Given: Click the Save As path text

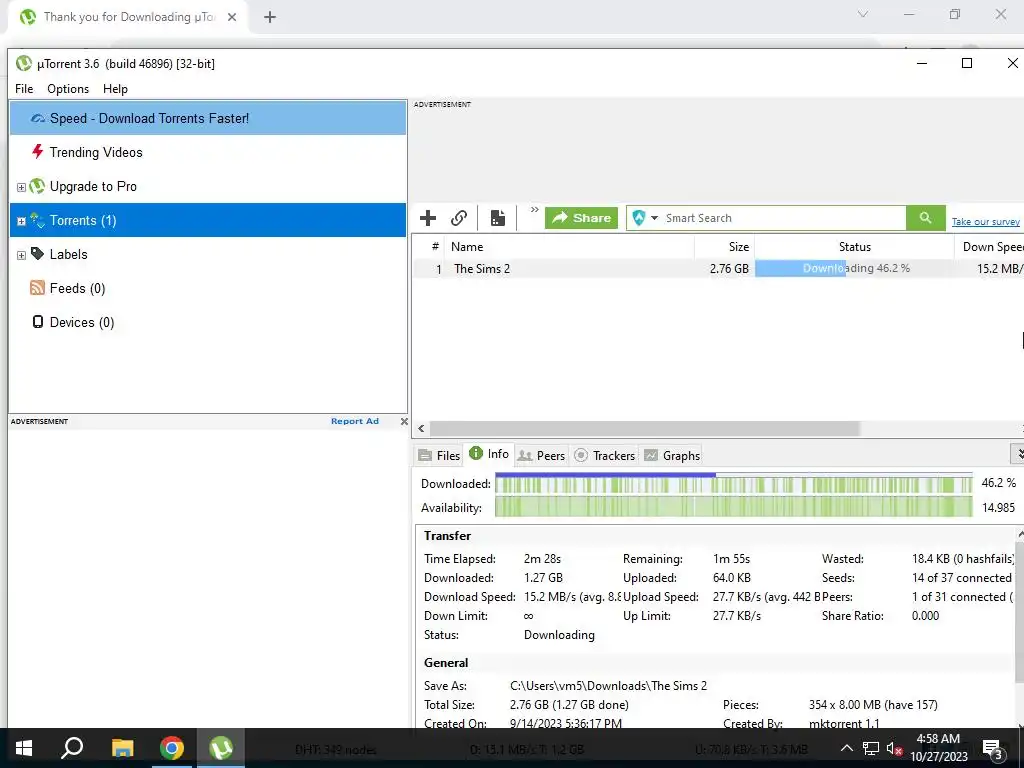Looking at the screenshot, I should (x=608, y=686).
